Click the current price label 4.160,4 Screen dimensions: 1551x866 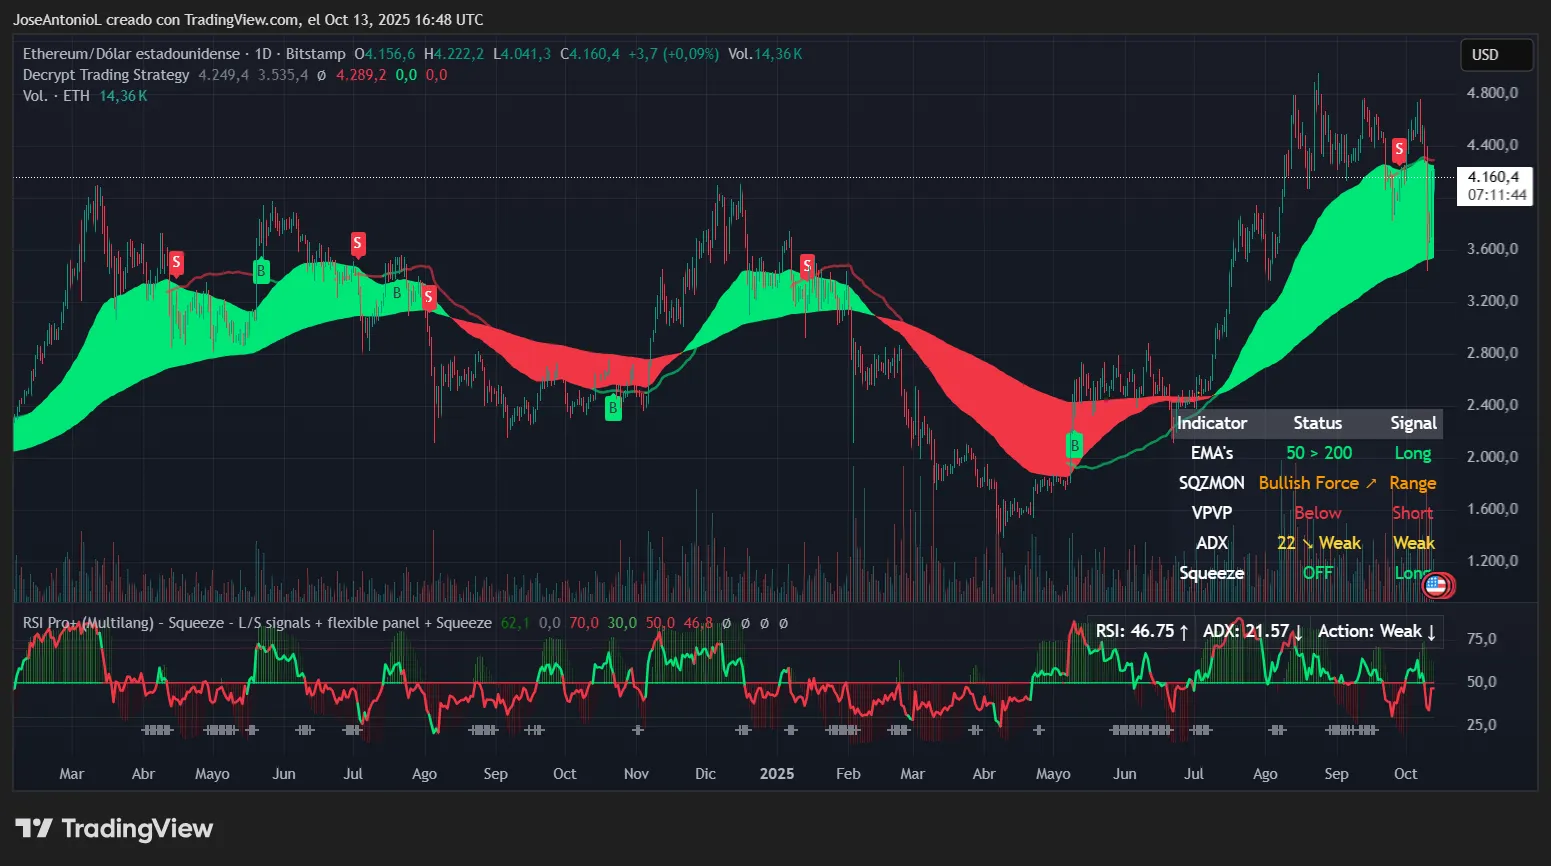(1494, 178)
